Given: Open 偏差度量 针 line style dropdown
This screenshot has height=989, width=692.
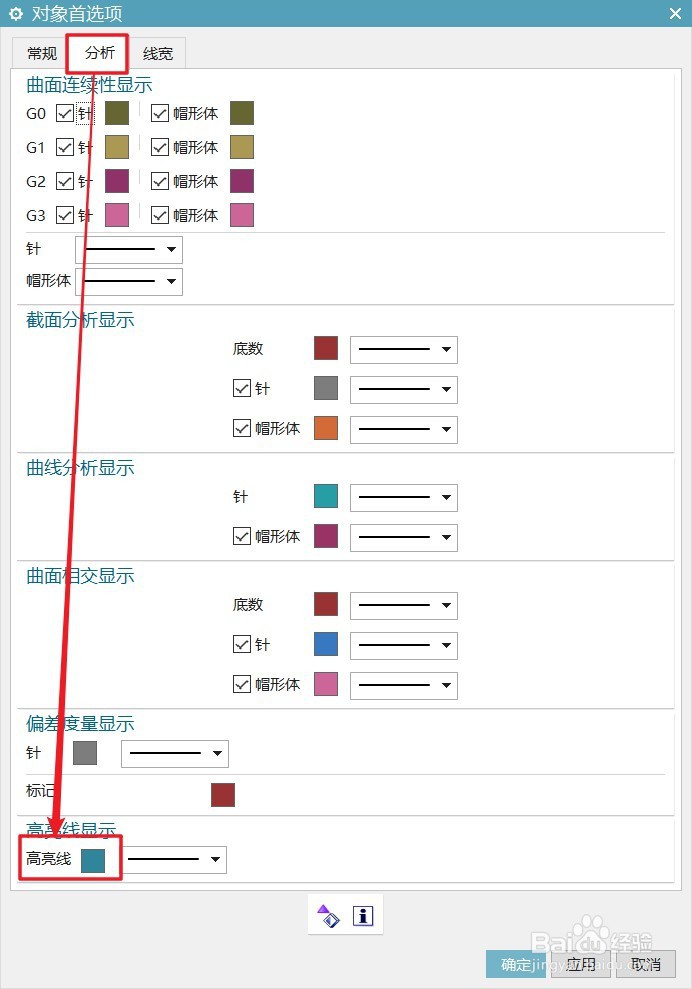Looking at the screenshot, I should point(175,754).
